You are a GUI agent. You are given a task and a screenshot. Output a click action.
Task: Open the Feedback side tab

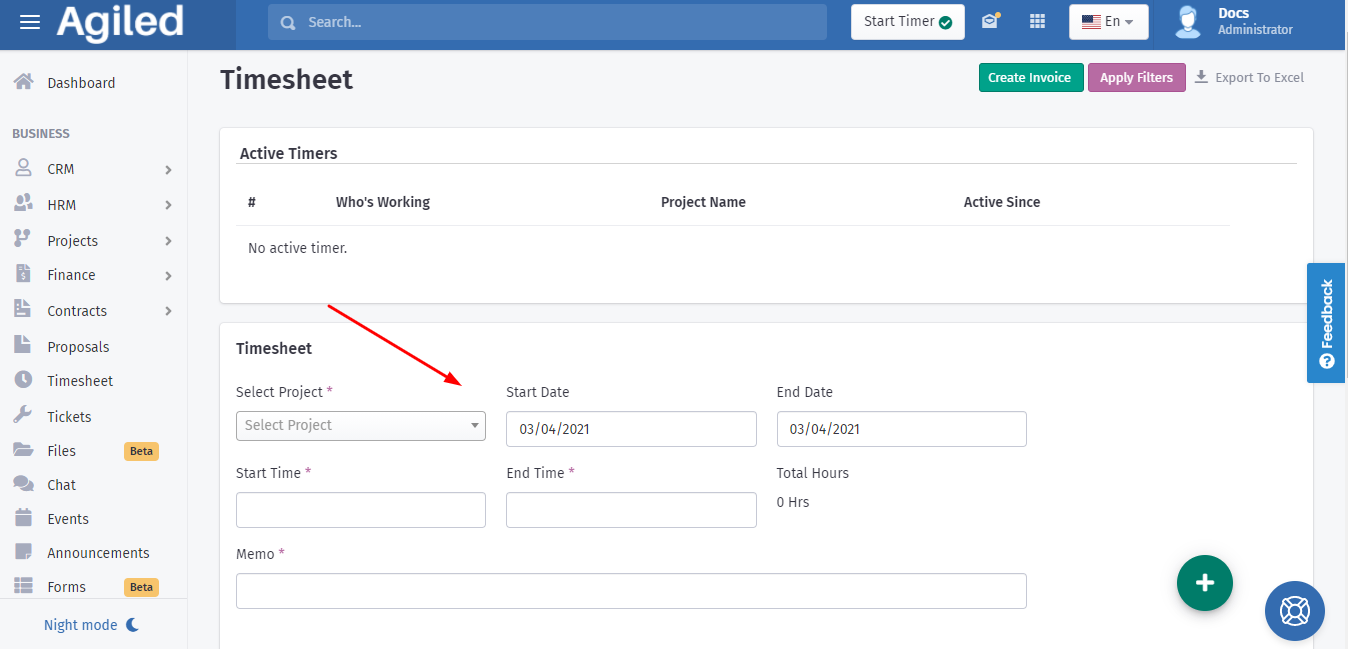1326,323
